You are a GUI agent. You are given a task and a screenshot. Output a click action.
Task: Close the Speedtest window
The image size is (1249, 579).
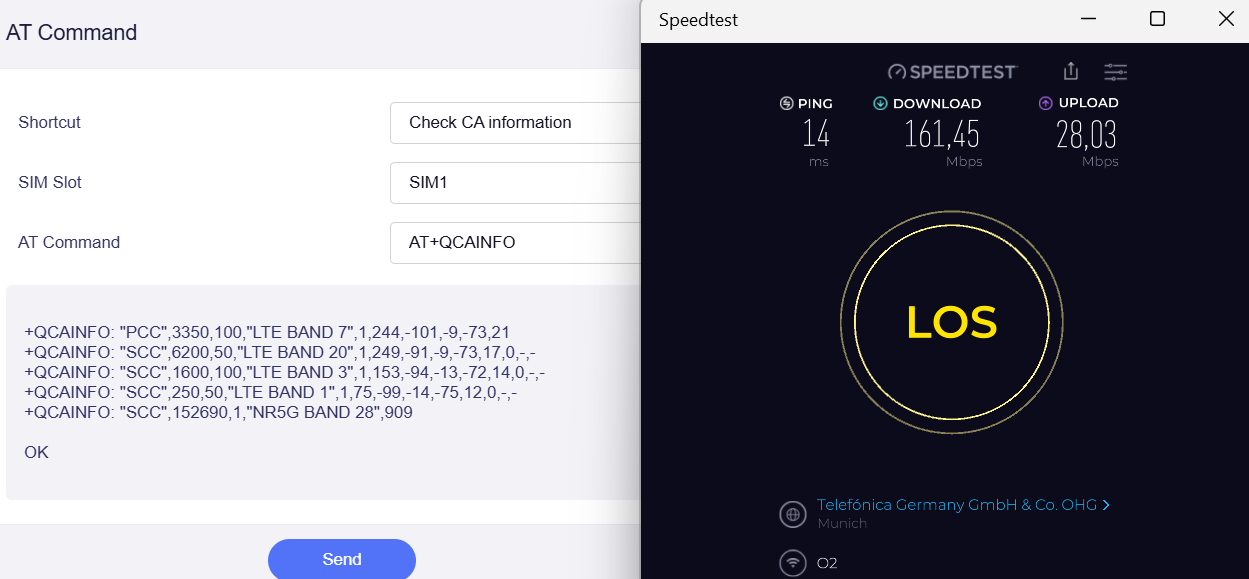[1226, 19]
